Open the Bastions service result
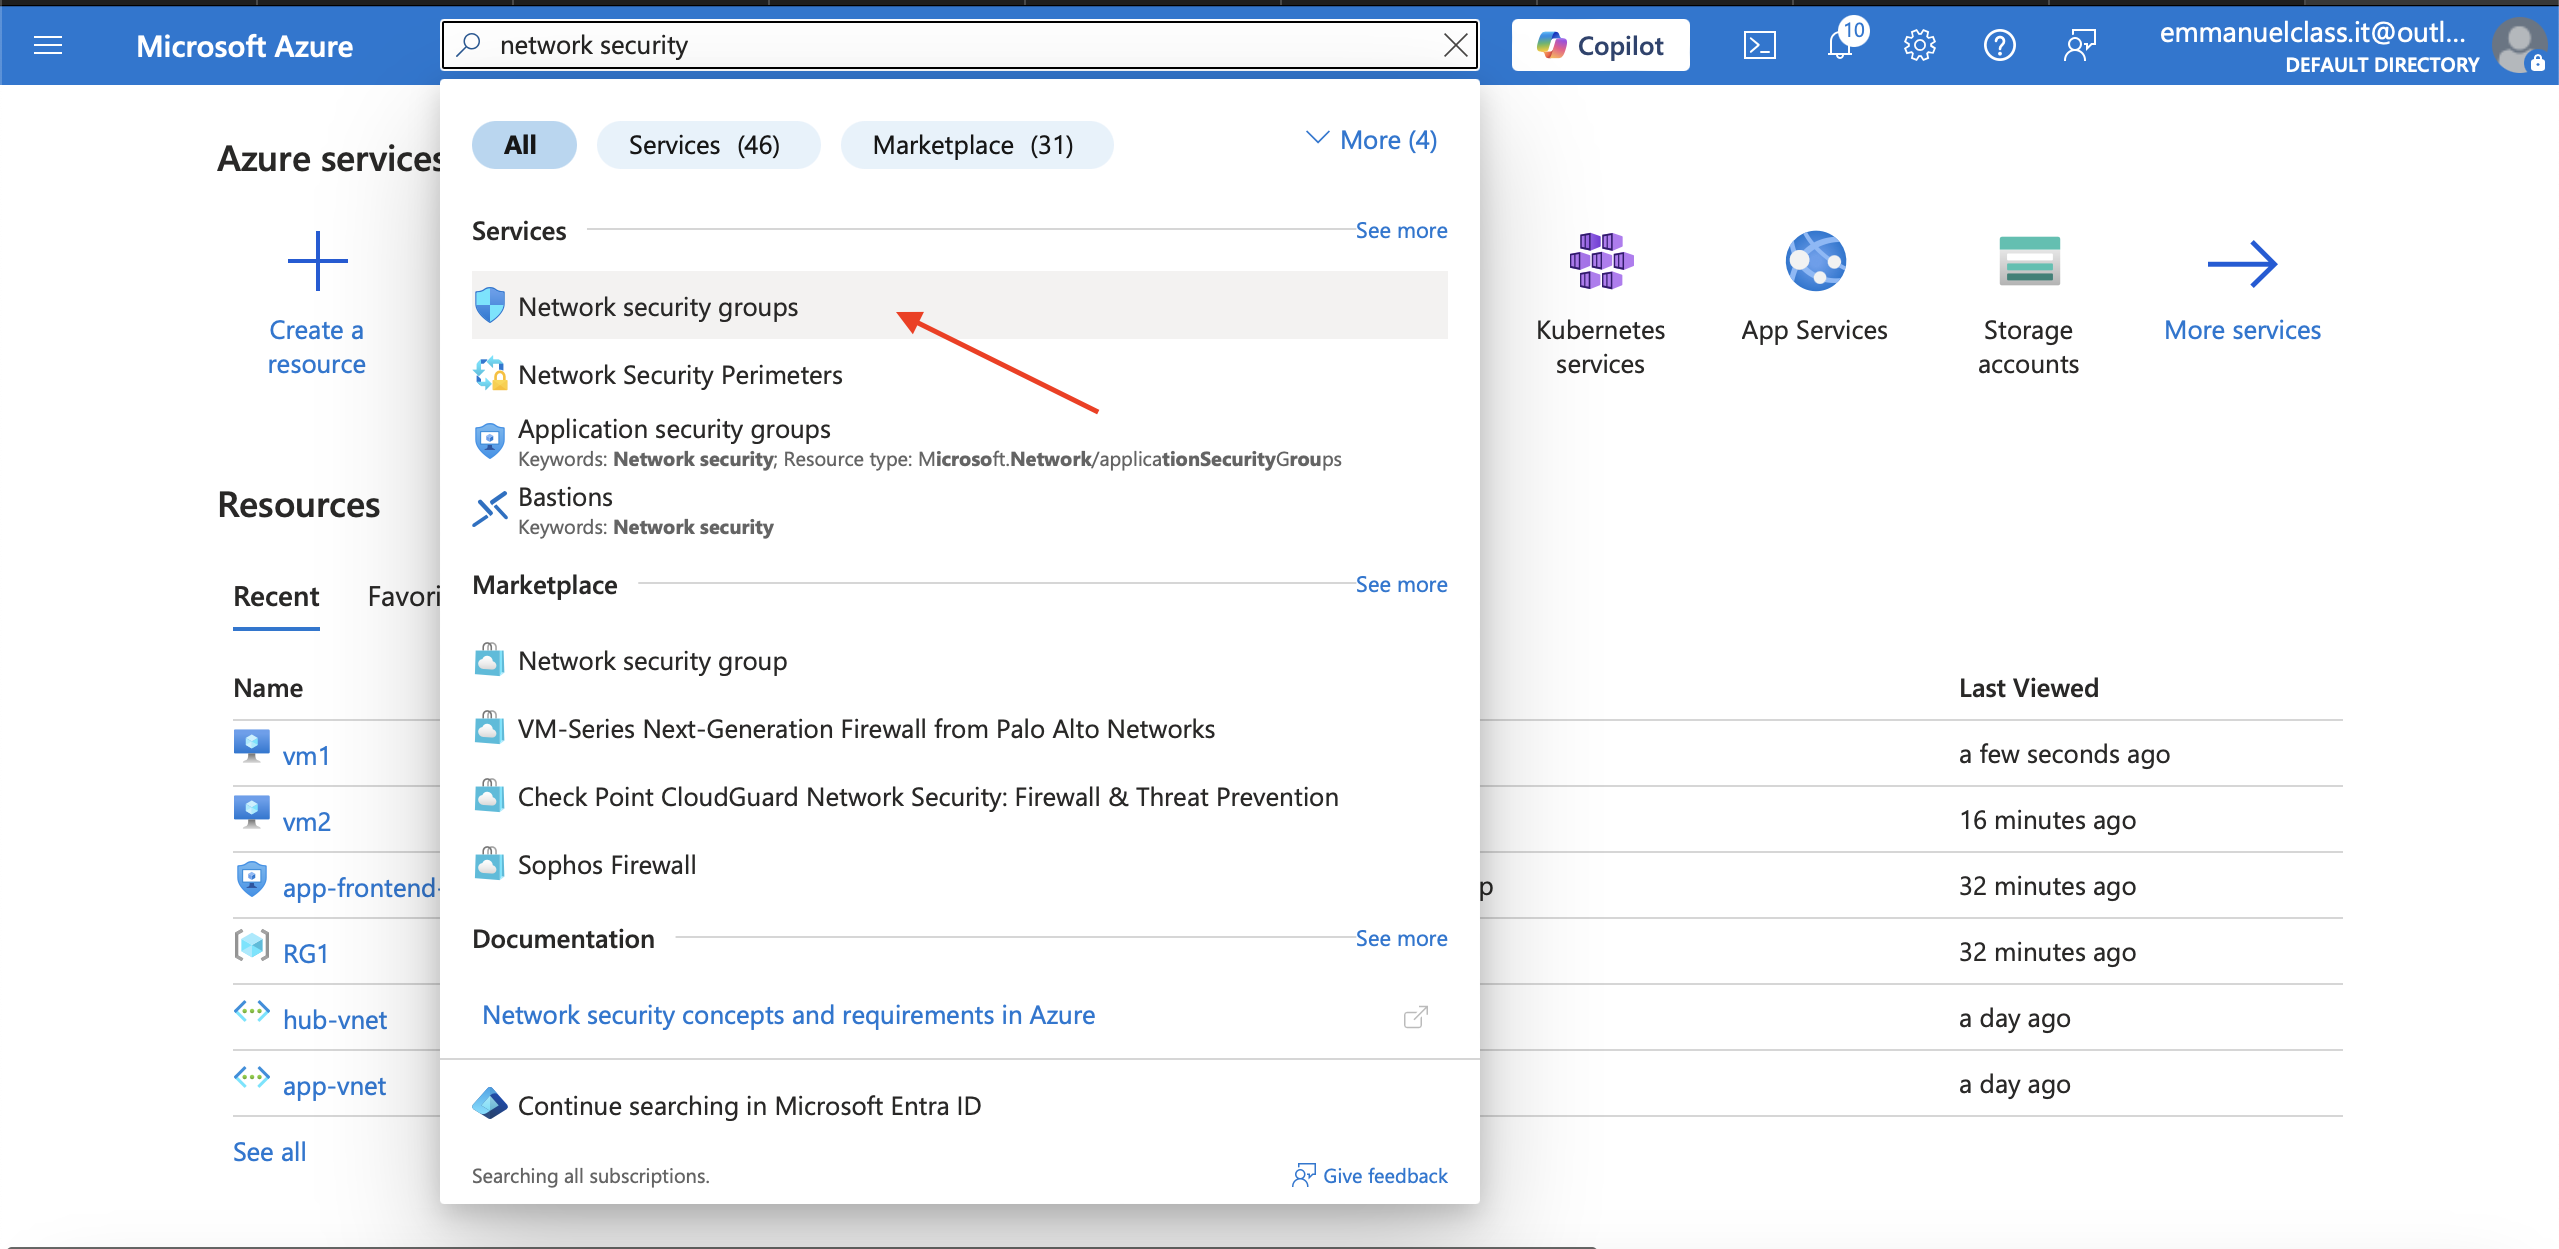 [x=959, y=511]
